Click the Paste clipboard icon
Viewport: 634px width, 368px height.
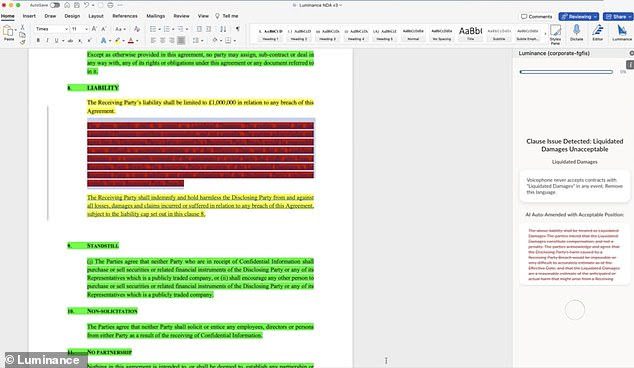[x=8, y=31]
